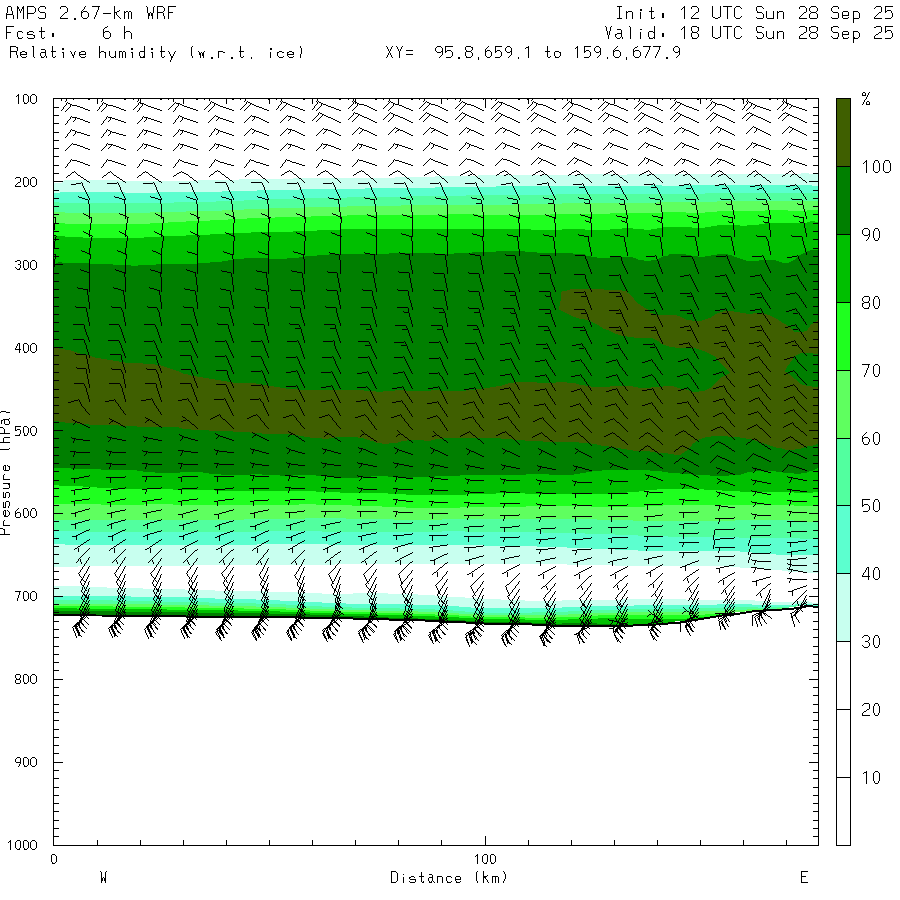Click the colorbar label 60

pyautogui.click(x=871, y=439)
